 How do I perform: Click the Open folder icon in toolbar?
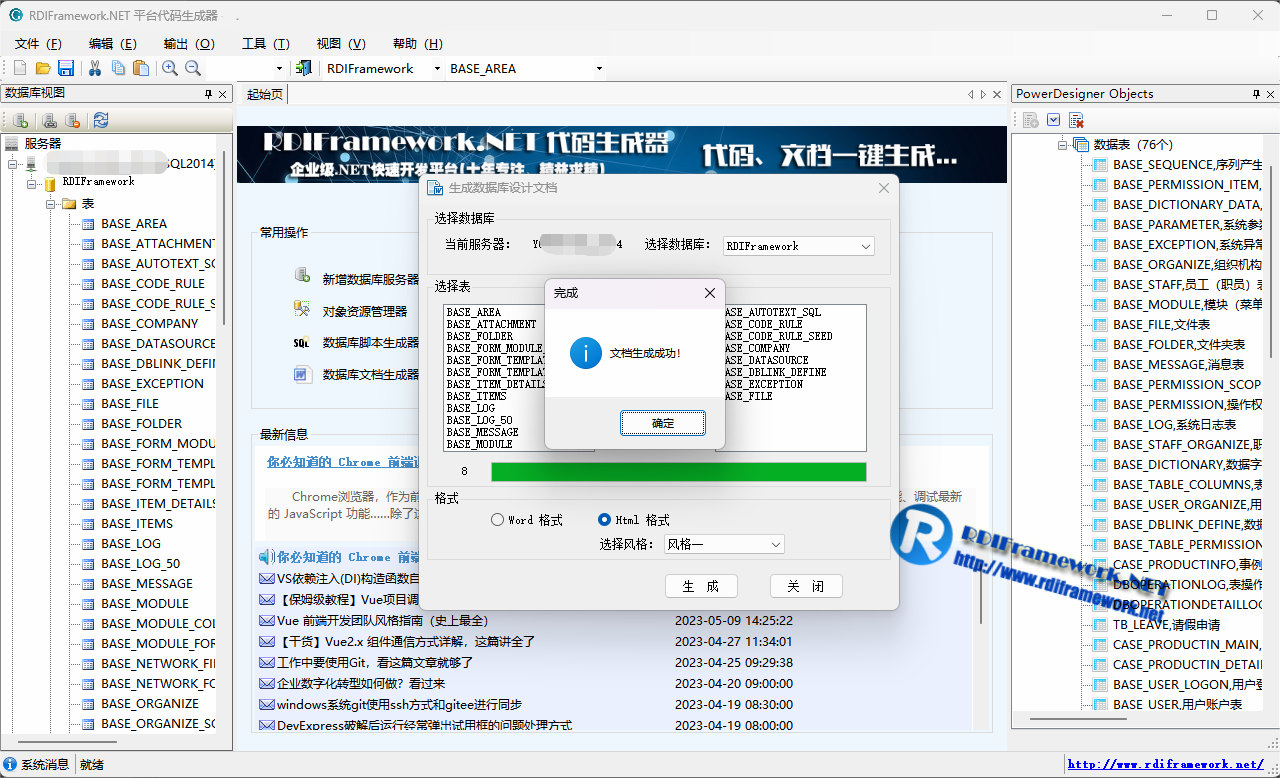43,68
